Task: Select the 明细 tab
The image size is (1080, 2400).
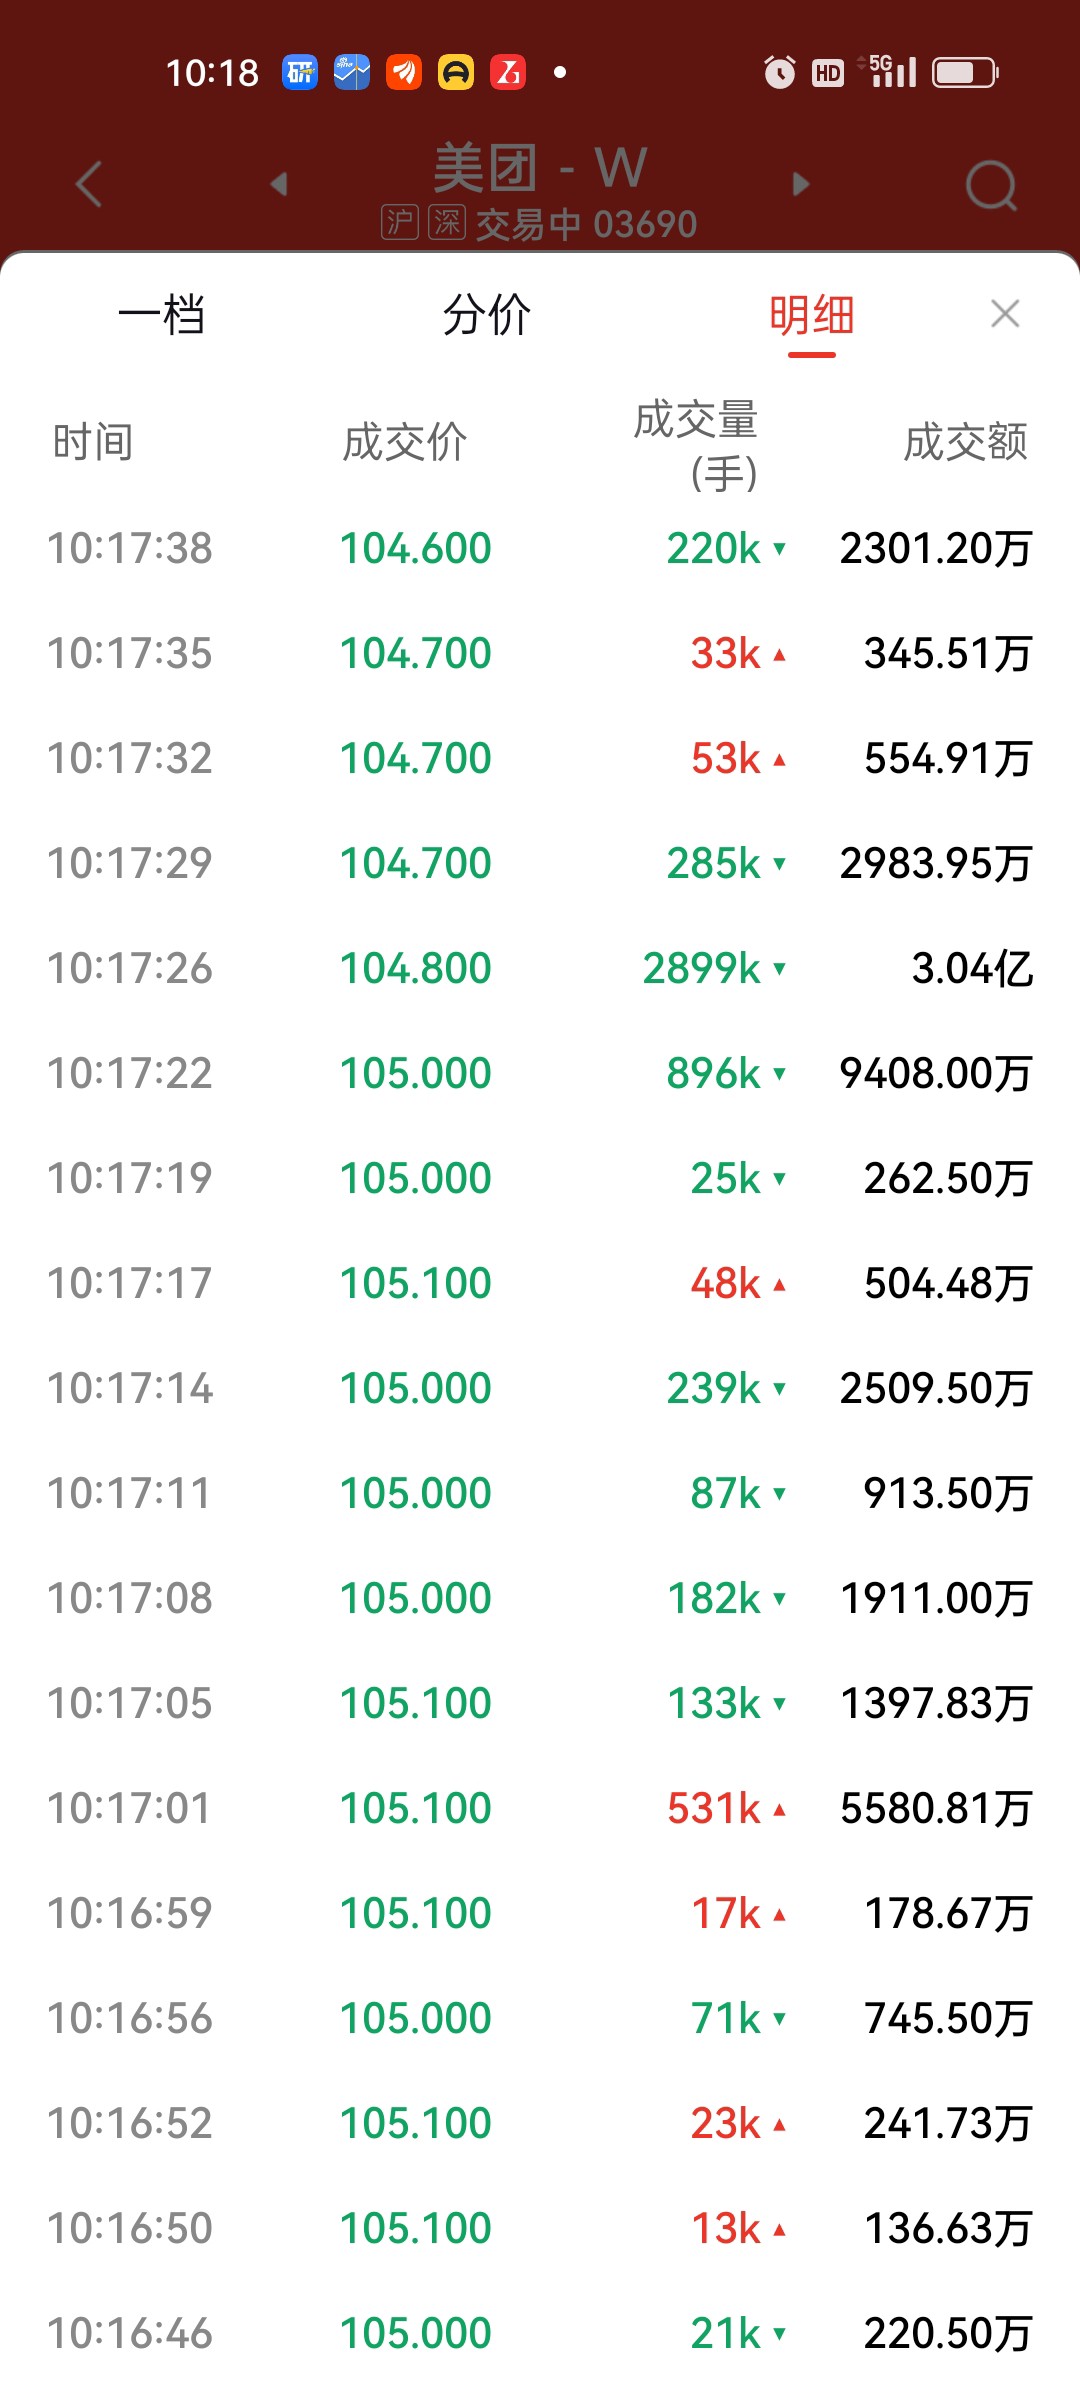Action: 811,315
